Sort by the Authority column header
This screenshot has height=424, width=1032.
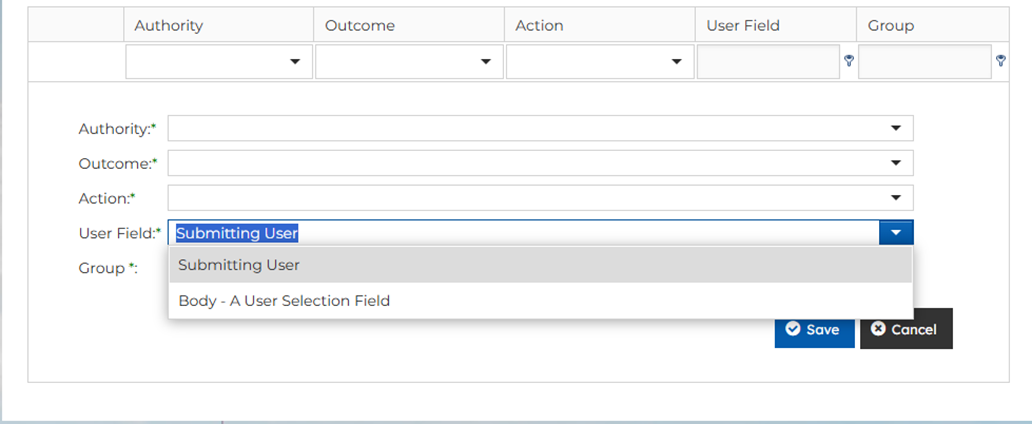[x=169, y=25]
